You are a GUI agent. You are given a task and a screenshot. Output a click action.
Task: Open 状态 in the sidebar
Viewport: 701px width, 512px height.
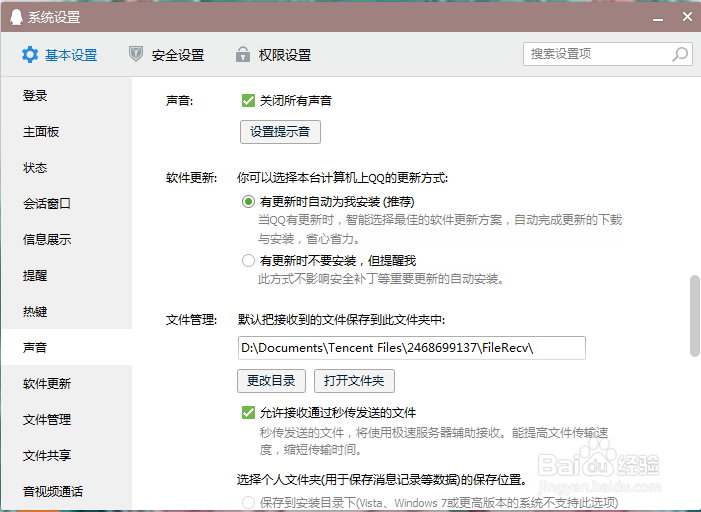[67, 168]
